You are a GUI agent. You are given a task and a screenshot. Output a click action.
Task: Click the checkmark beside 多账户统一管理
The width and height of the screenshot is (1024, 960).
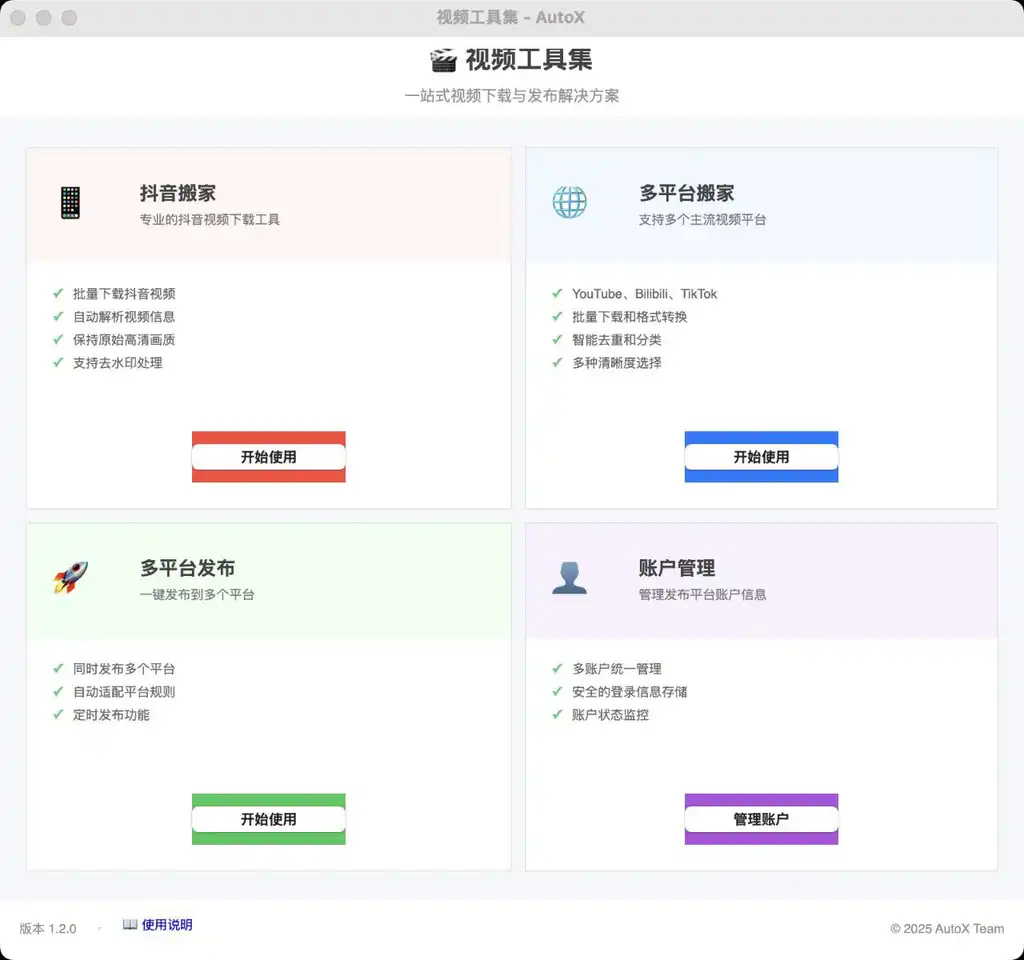(x=557, y=668)
